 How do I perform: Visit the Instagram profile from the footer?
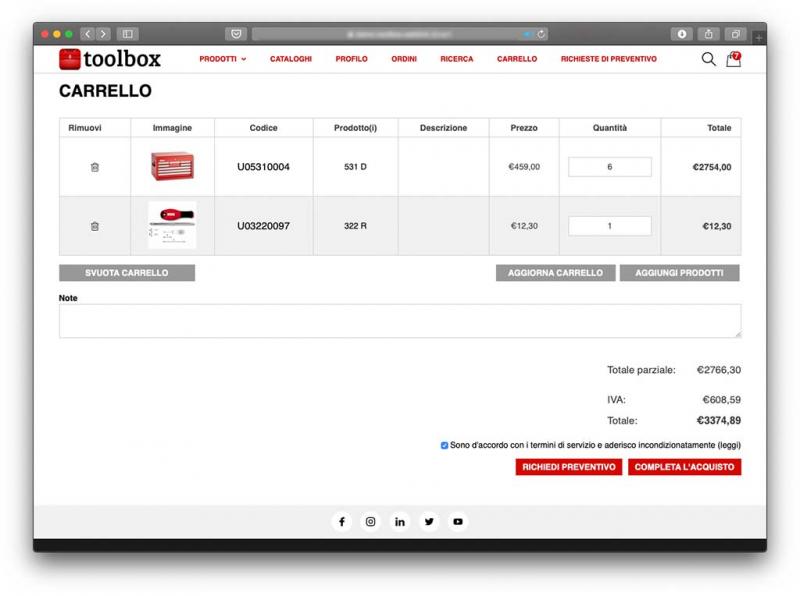click(x=370, y=522)
